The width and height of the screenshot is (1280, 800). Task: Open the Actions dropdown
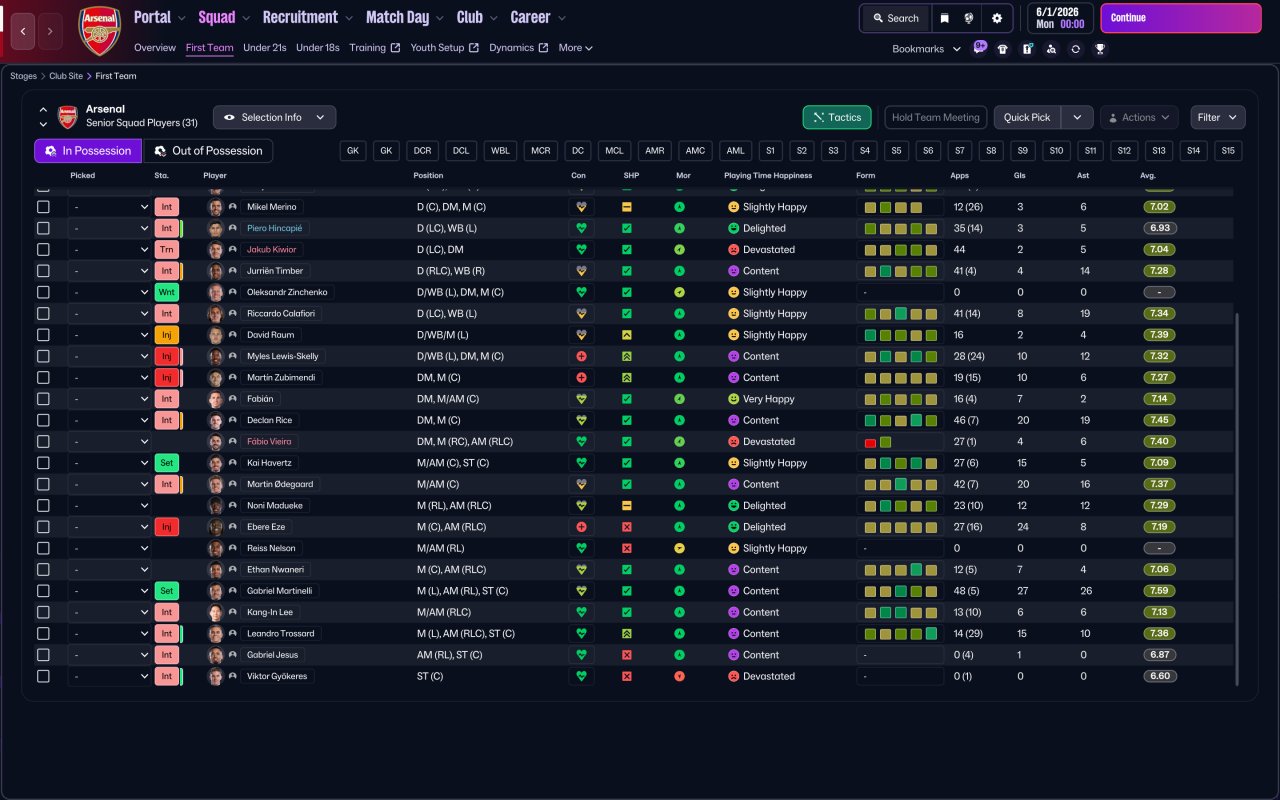click(1139, 117)
